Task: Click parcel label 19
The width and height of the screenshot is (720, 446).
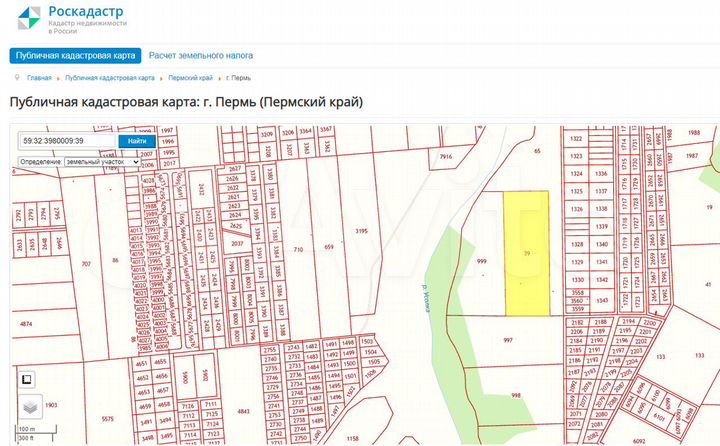Action: tap(710, 208)
